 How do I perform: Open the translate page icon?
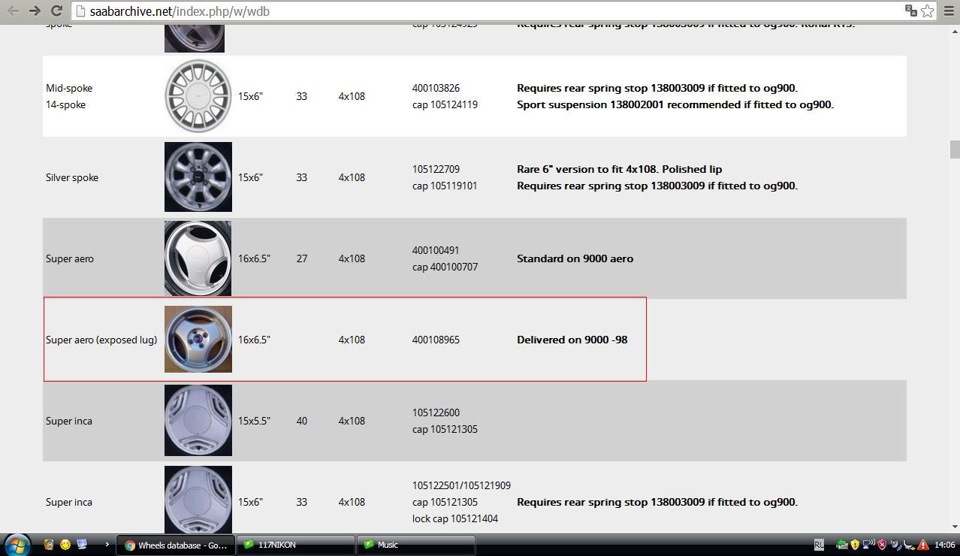tap(910, 10)
